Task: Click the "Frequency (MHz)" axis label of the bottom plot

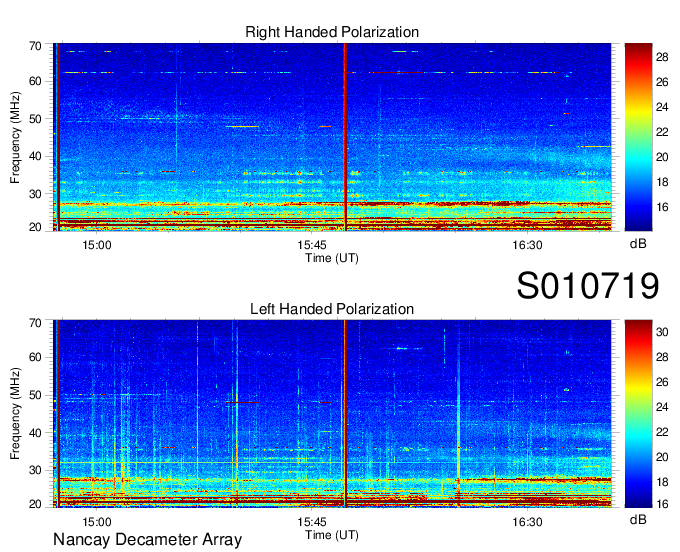Action: (15, 414)
